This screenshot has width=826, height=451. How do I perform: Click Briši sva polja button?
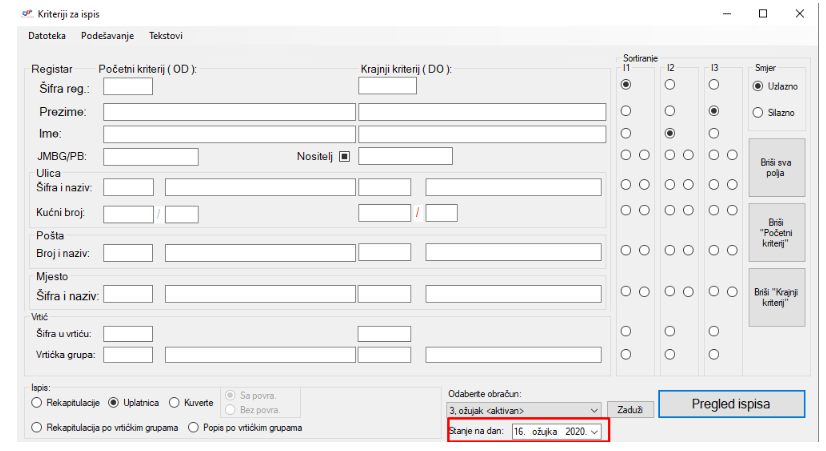click(776, 168)
